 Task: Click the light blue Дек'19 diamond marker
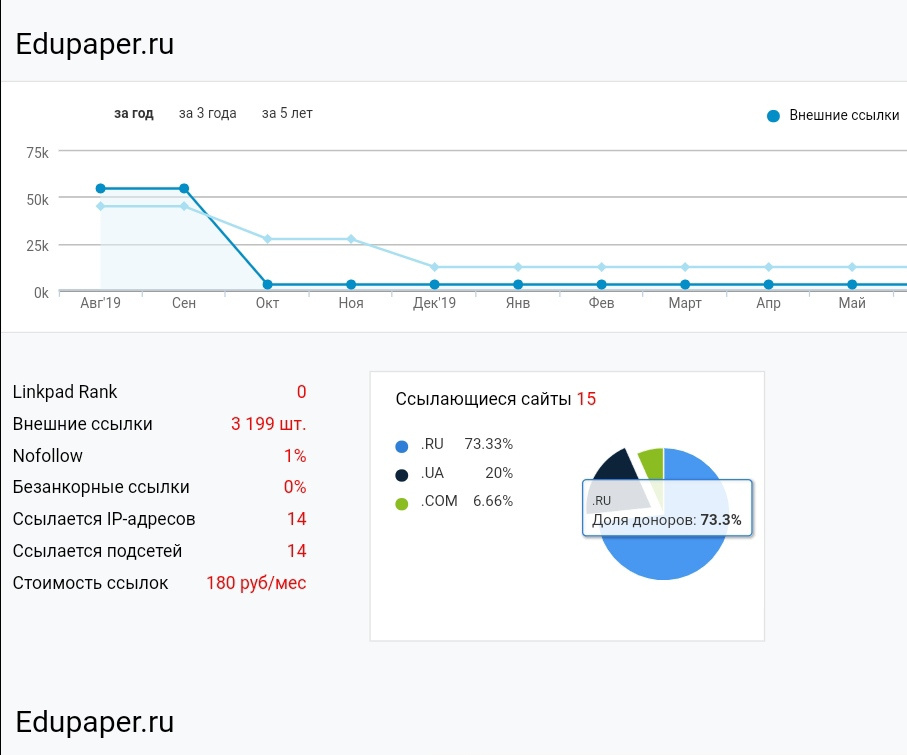pos(434,267)
